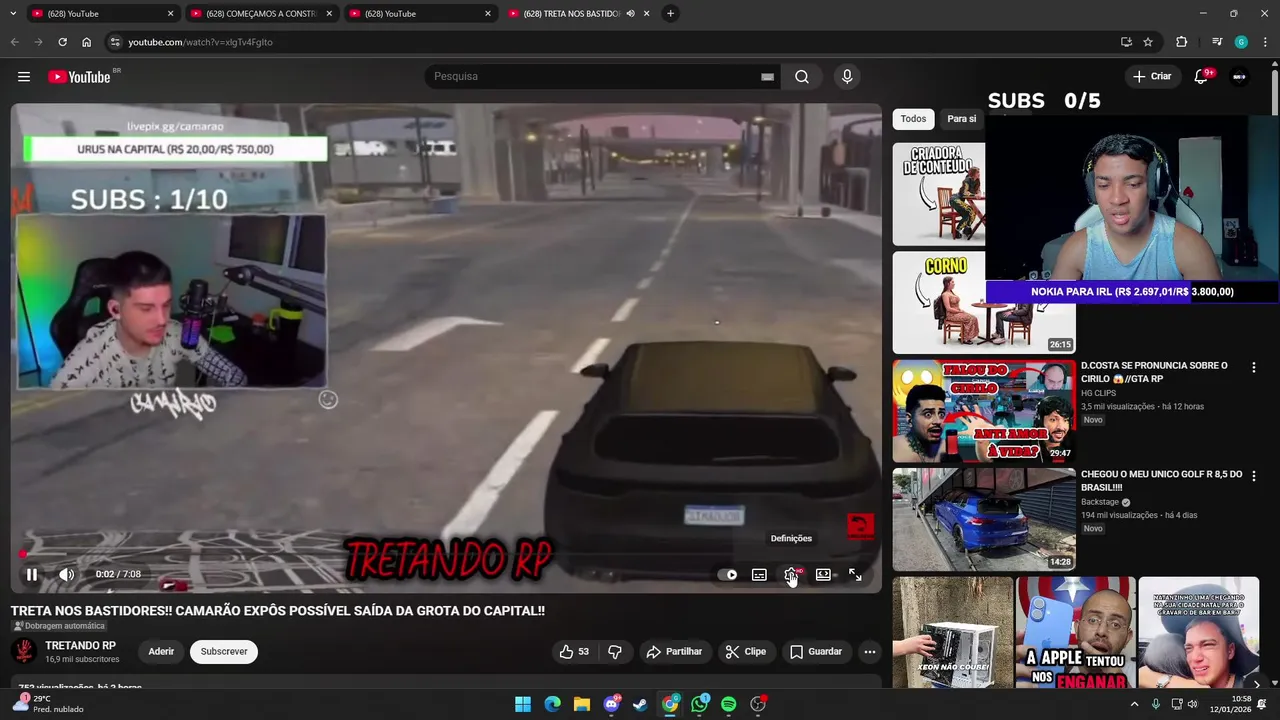The width and height of the screenshot is (1280, 720).
Task: Like the video with 53 likes
Action: [575, 652]
